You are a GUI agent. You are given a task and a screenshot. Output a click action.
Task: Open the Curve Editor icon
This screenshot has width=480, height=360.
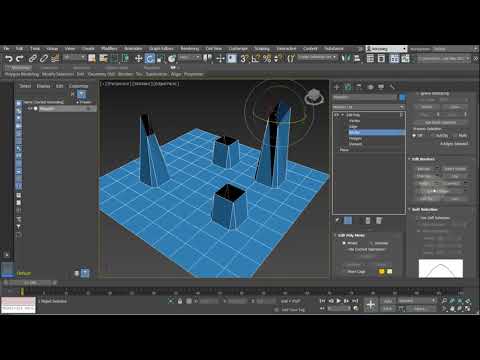pyautogui.click(x=405, y=59)
